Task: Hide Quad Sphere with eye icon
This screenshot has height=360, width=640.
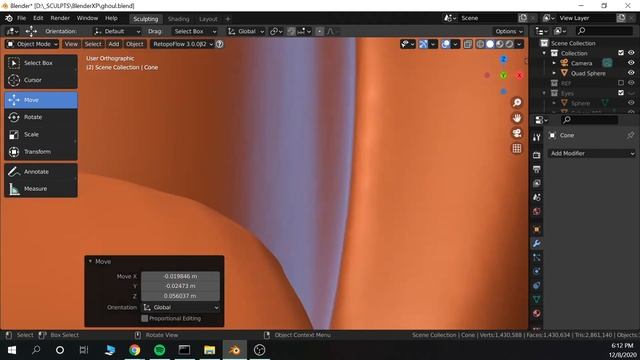Action: [x=631, y=73]
